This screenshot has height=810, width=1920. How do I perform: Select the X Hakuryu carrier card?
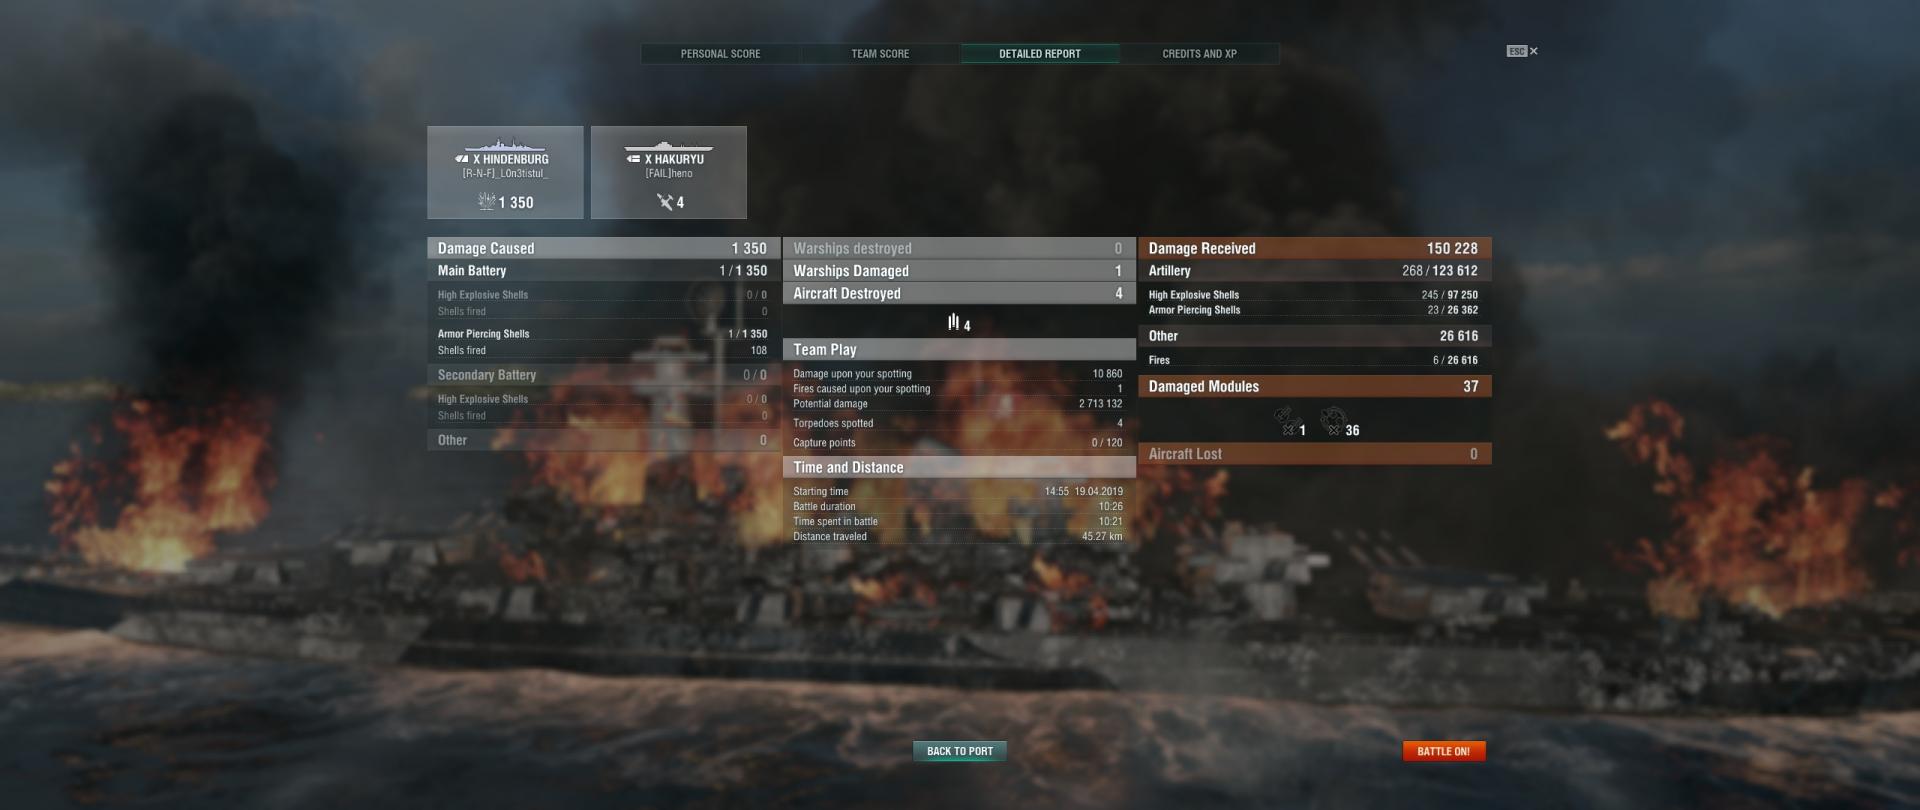tap(669, 172)
